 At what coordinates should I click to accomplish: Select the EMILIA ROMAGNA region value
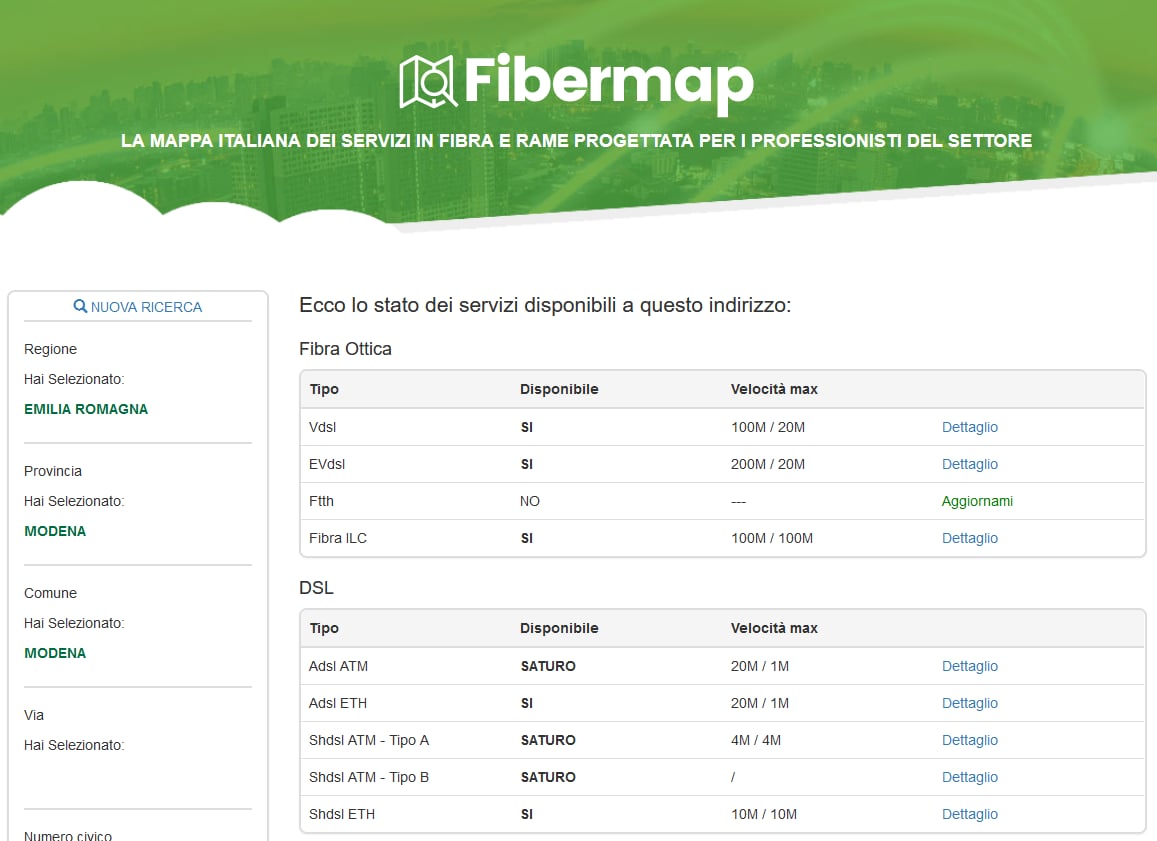(86, 409)
